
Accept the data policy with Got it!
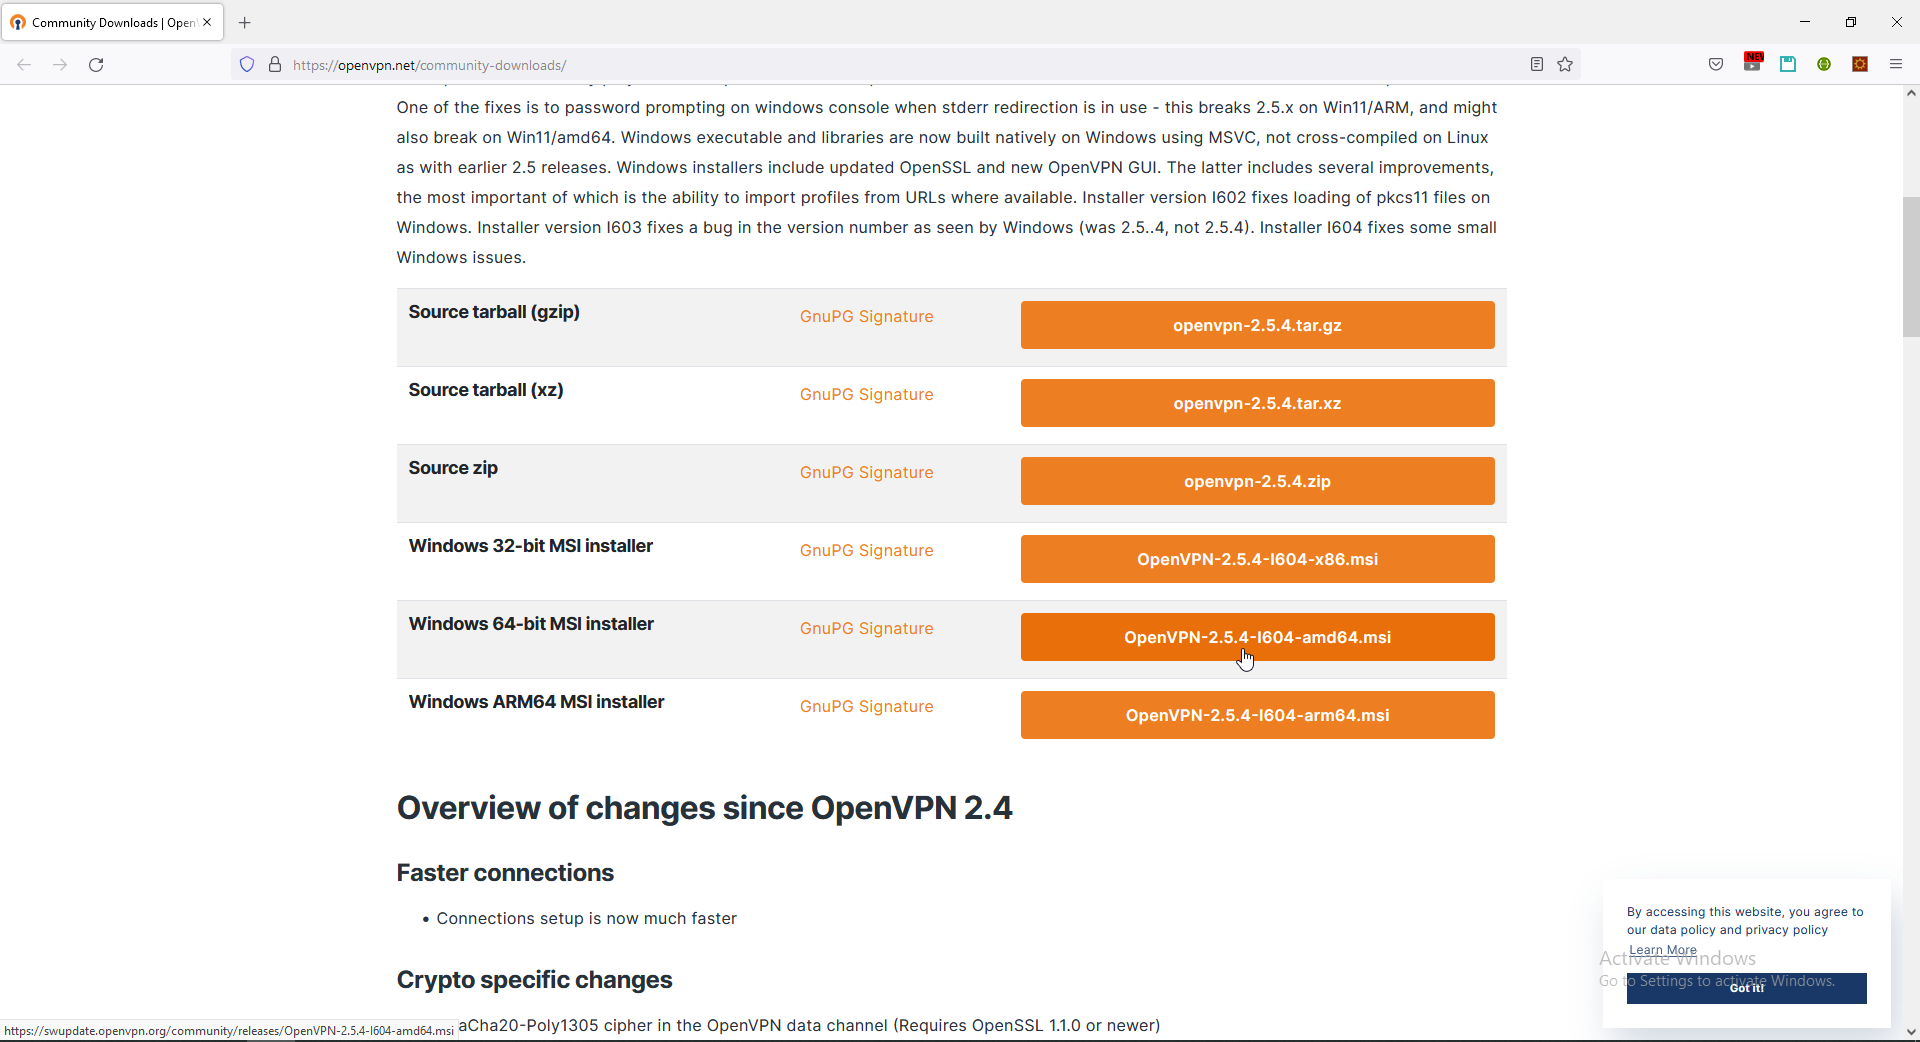1746,988
